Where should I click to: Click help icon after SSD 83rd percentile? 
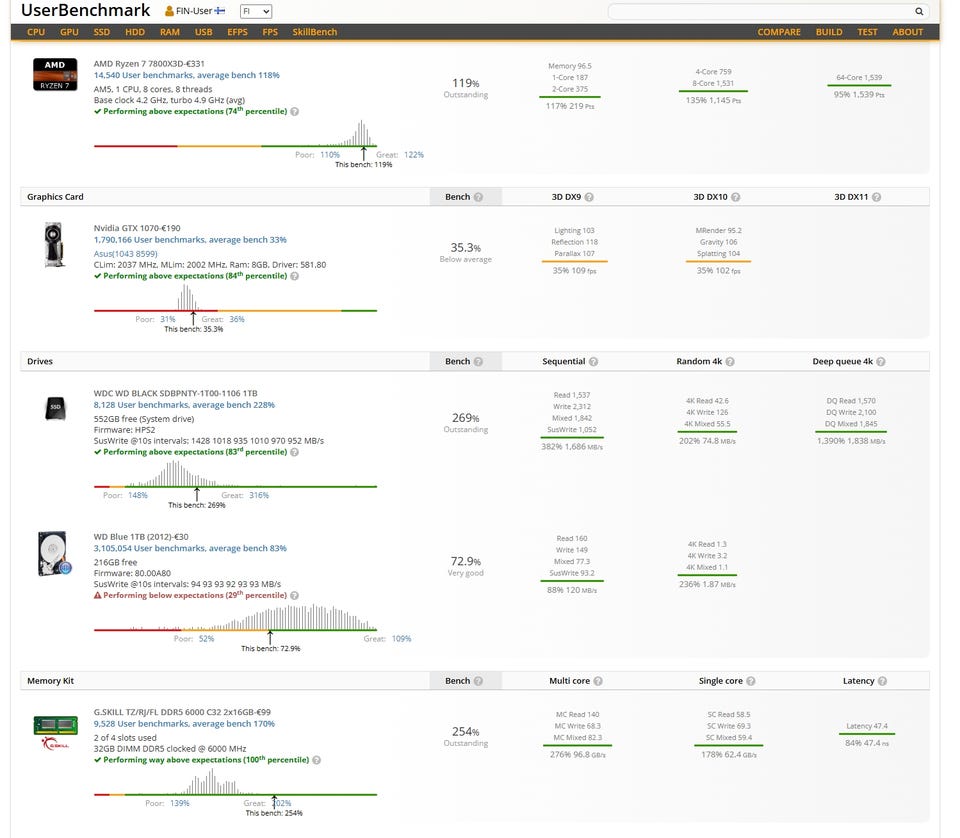pos(294,452)
